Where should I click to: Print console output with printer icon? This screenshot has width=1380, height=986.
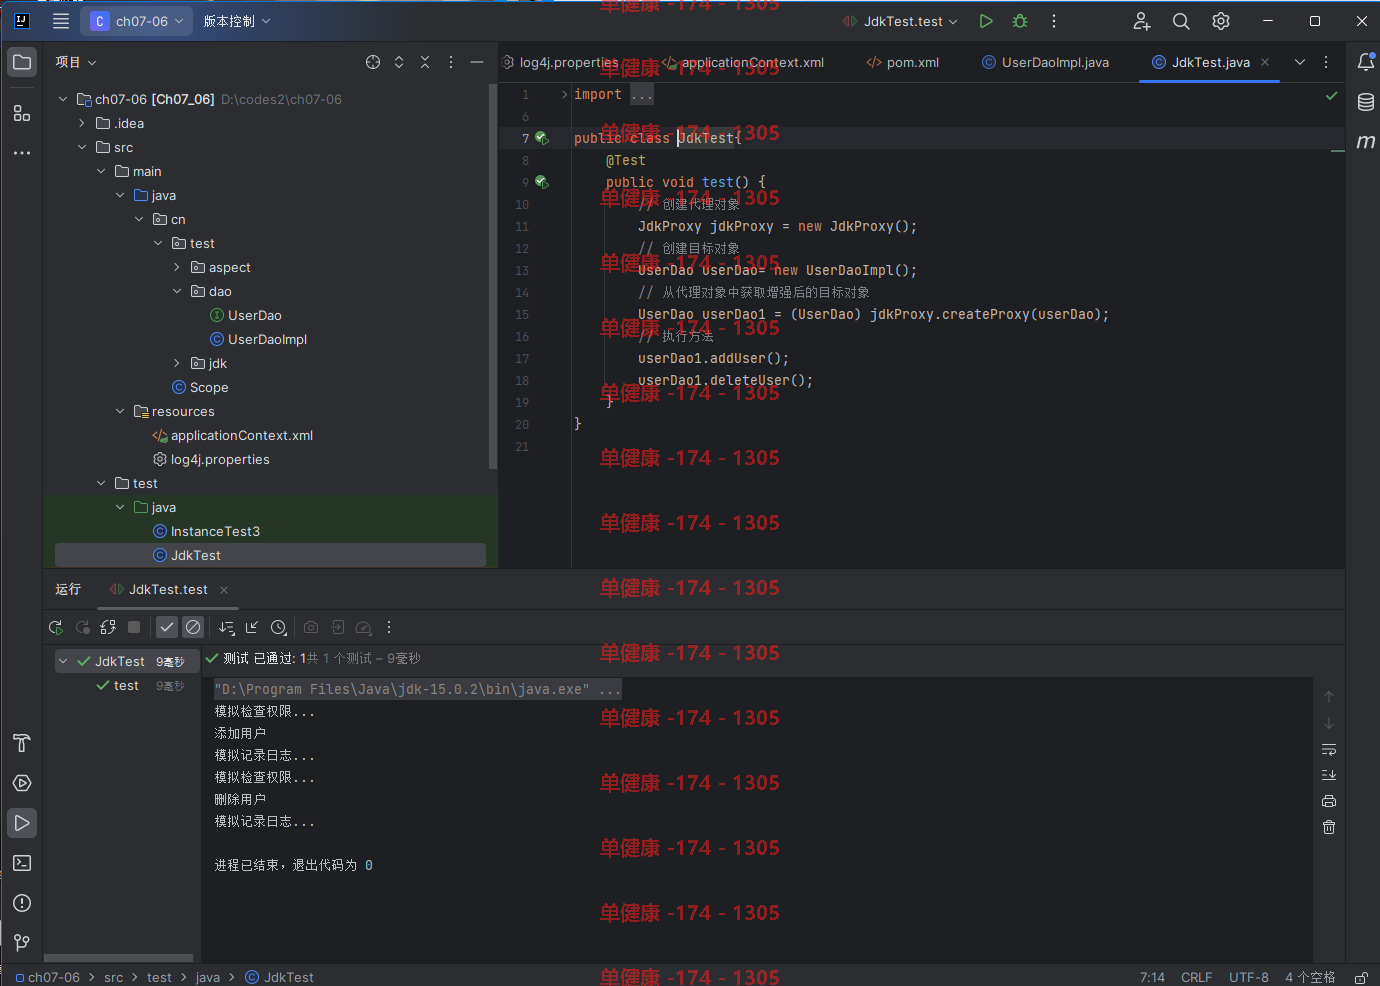point(1329,801)
